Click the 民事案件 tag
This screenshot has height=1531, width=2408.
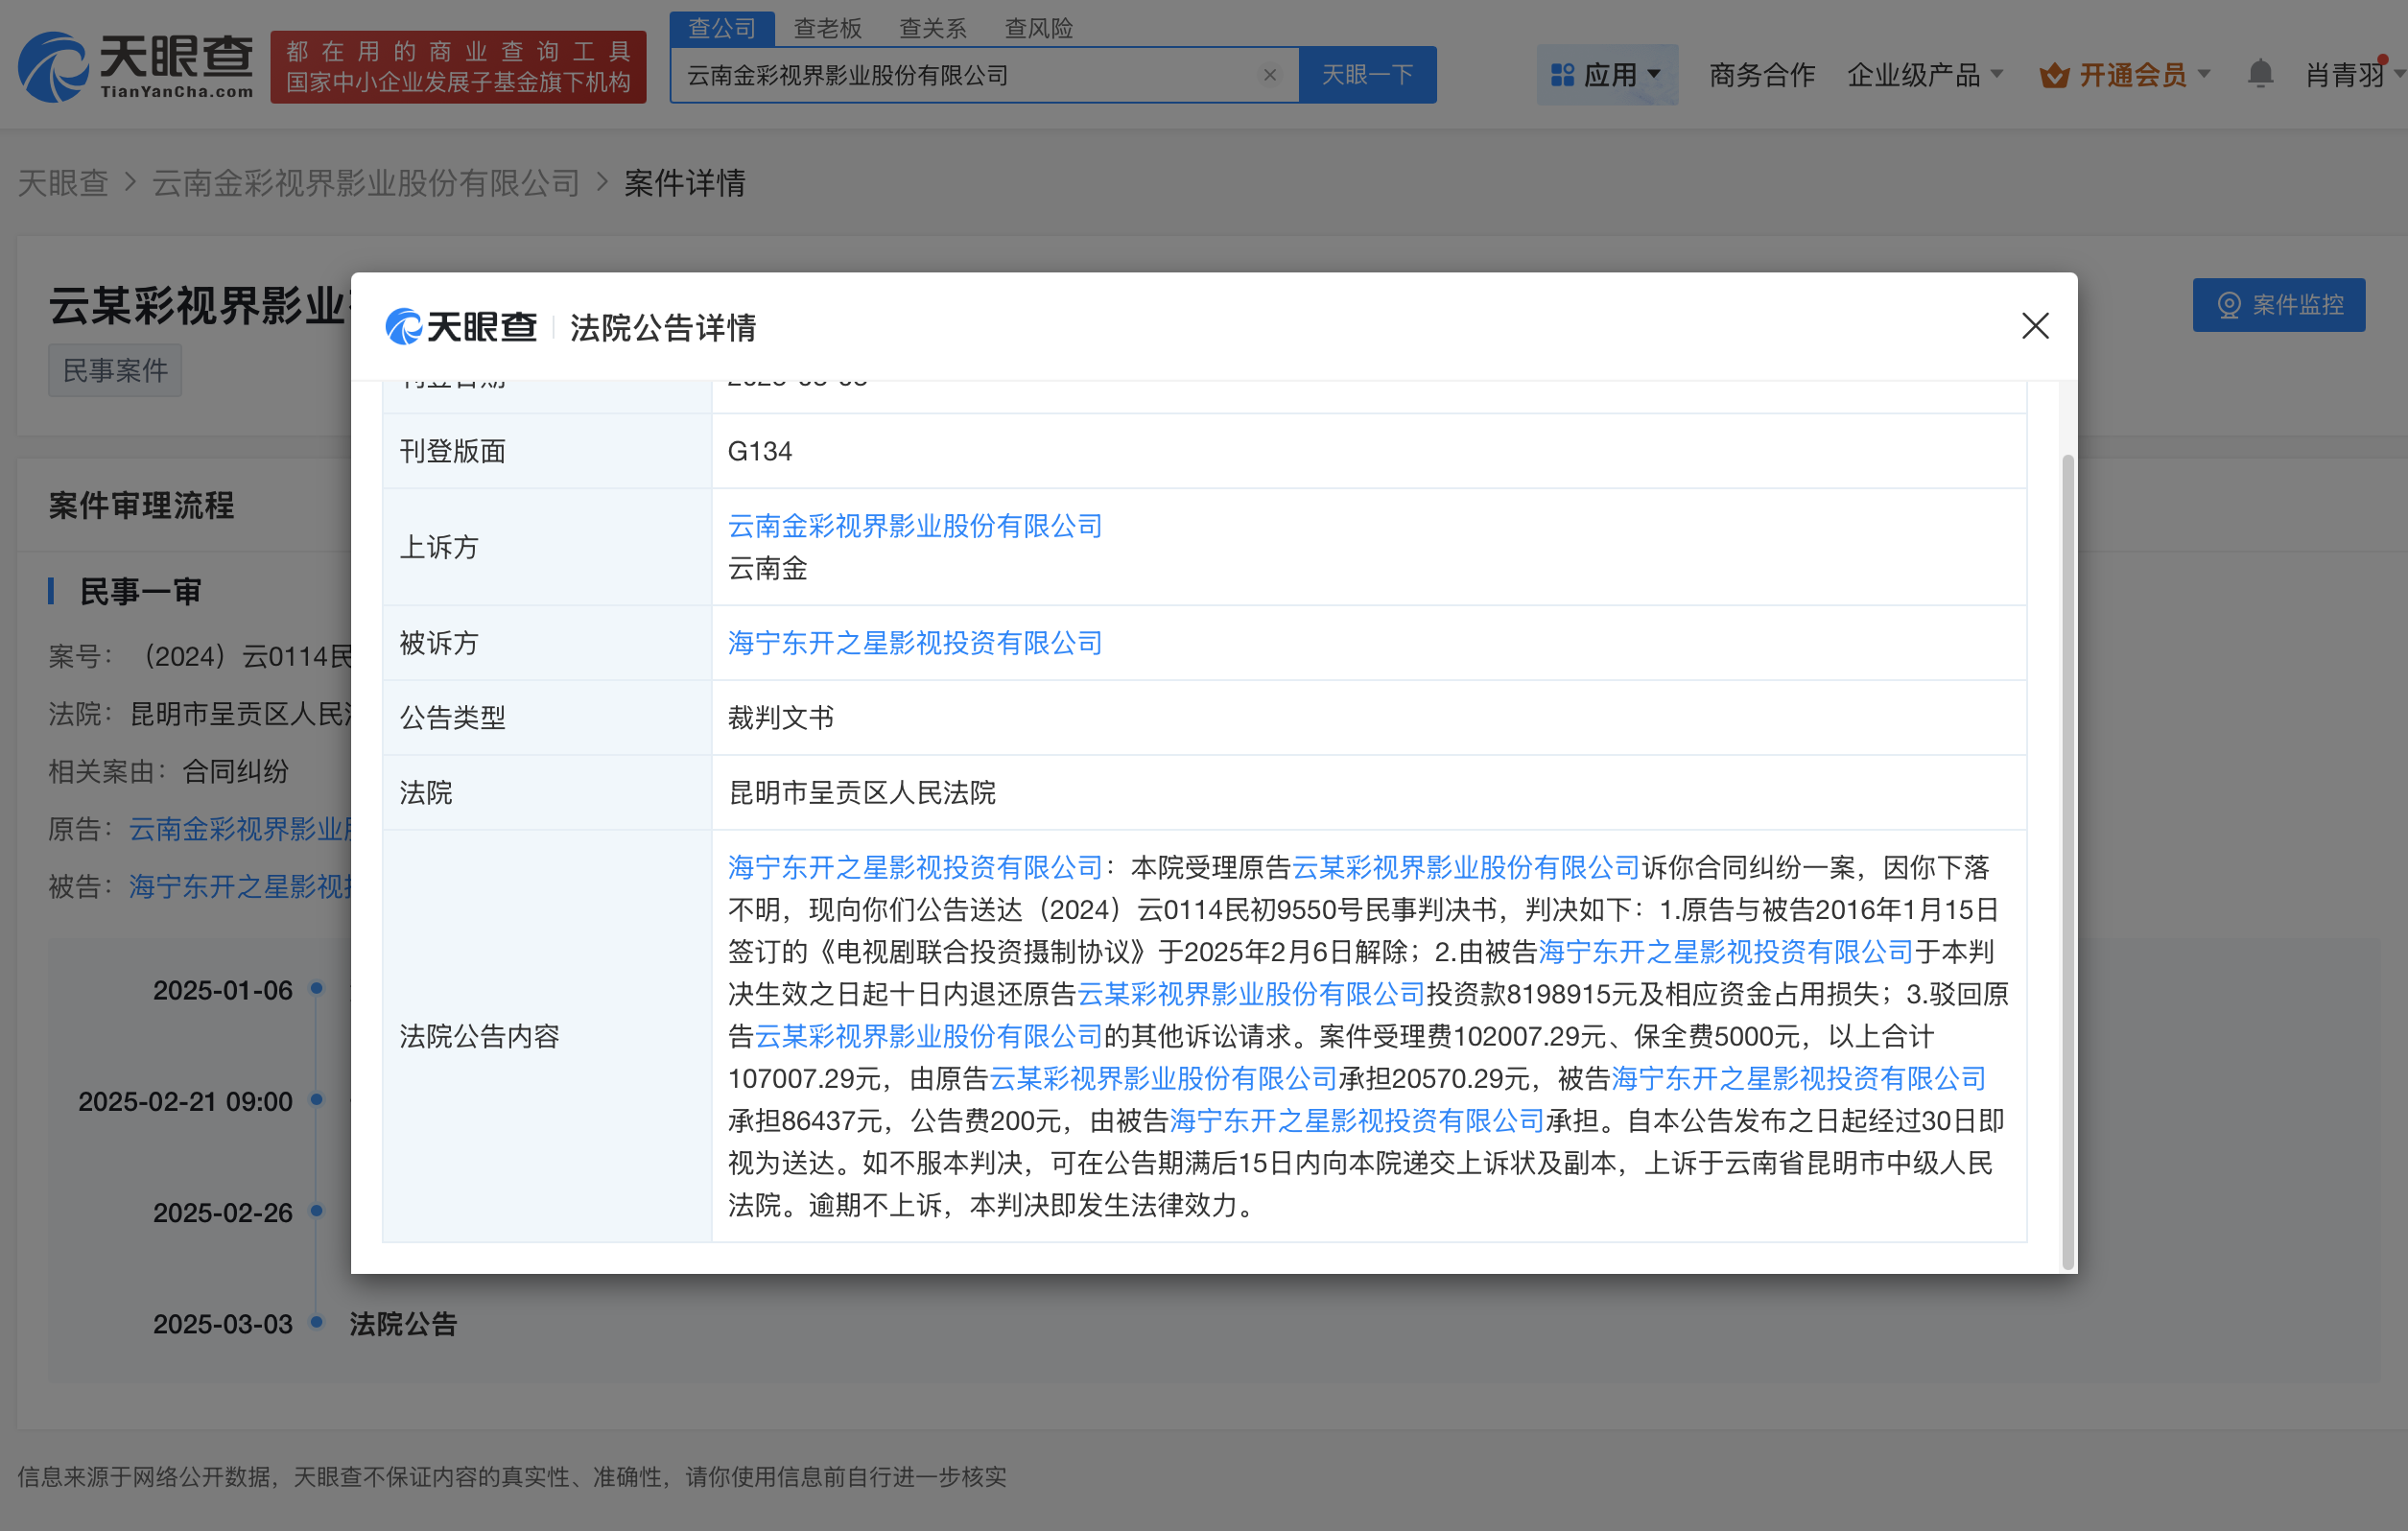pyautogui.click(x=115, y=371)
